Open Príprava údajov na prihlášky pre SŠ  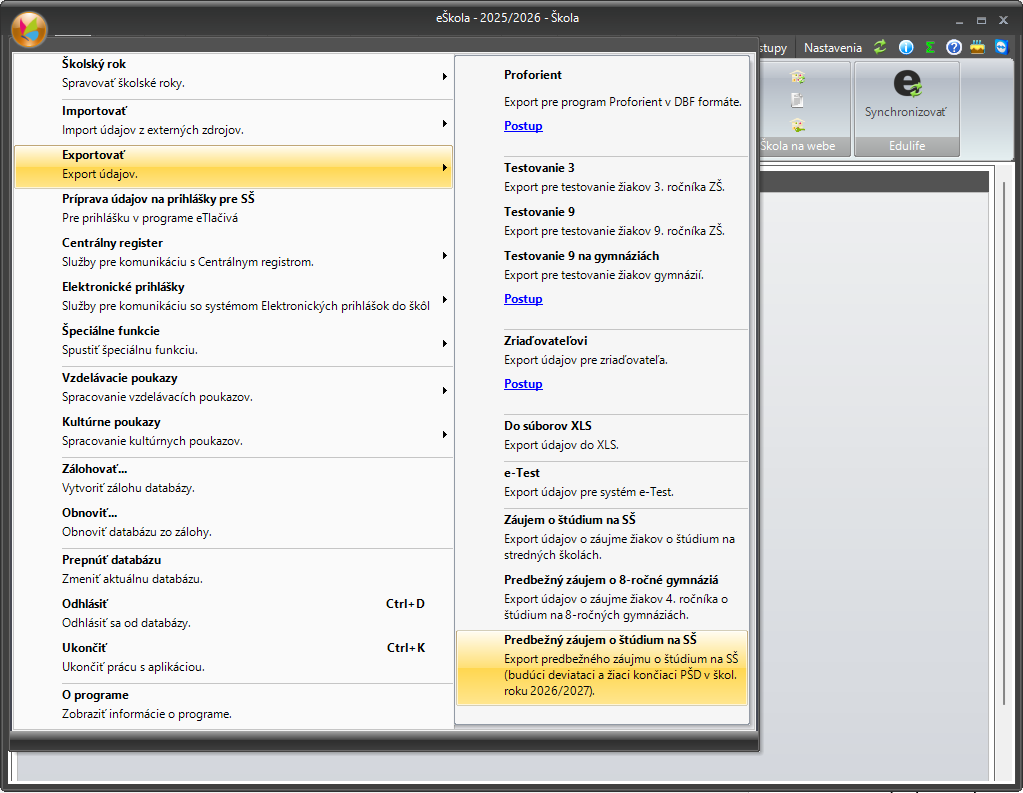pos(233,208)
